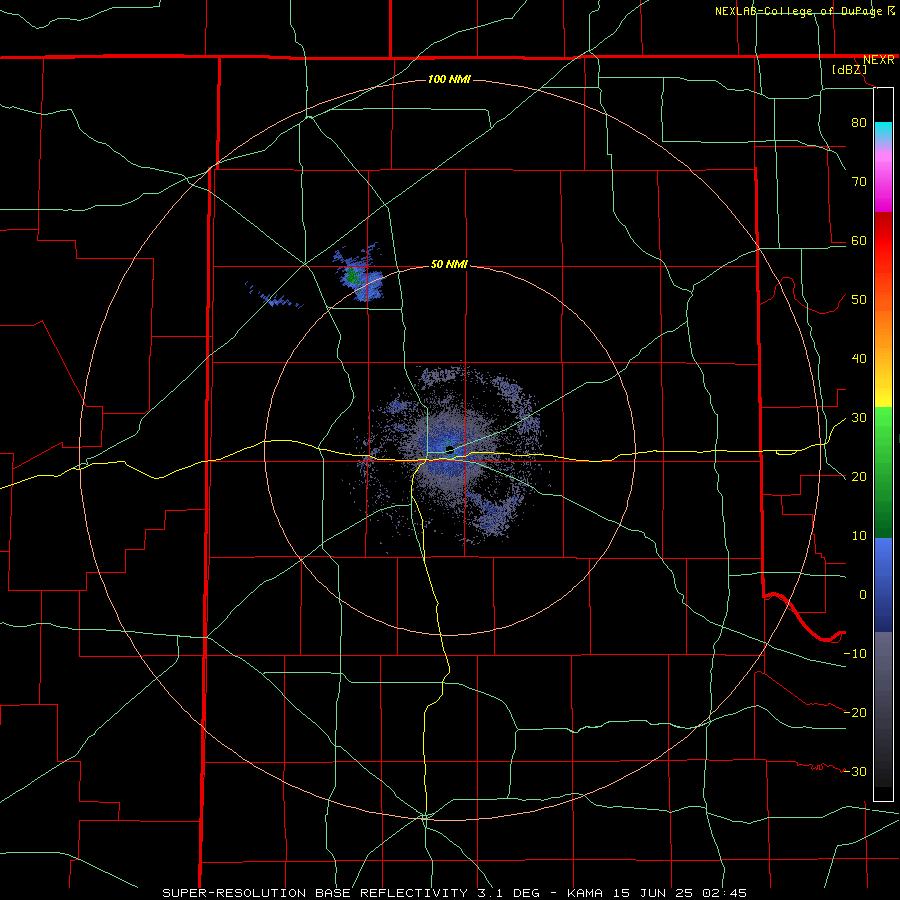The width and height of the screenshot is (900, 900).
Task: Click the 40 dBZ scale value
Action: click(859, 359)
